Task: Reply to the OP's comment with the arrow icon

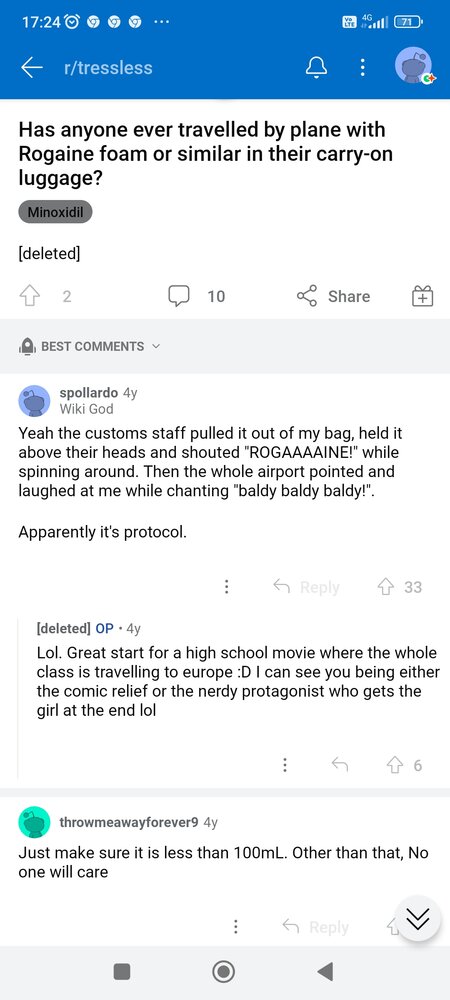Action: (x=340, y=765)
